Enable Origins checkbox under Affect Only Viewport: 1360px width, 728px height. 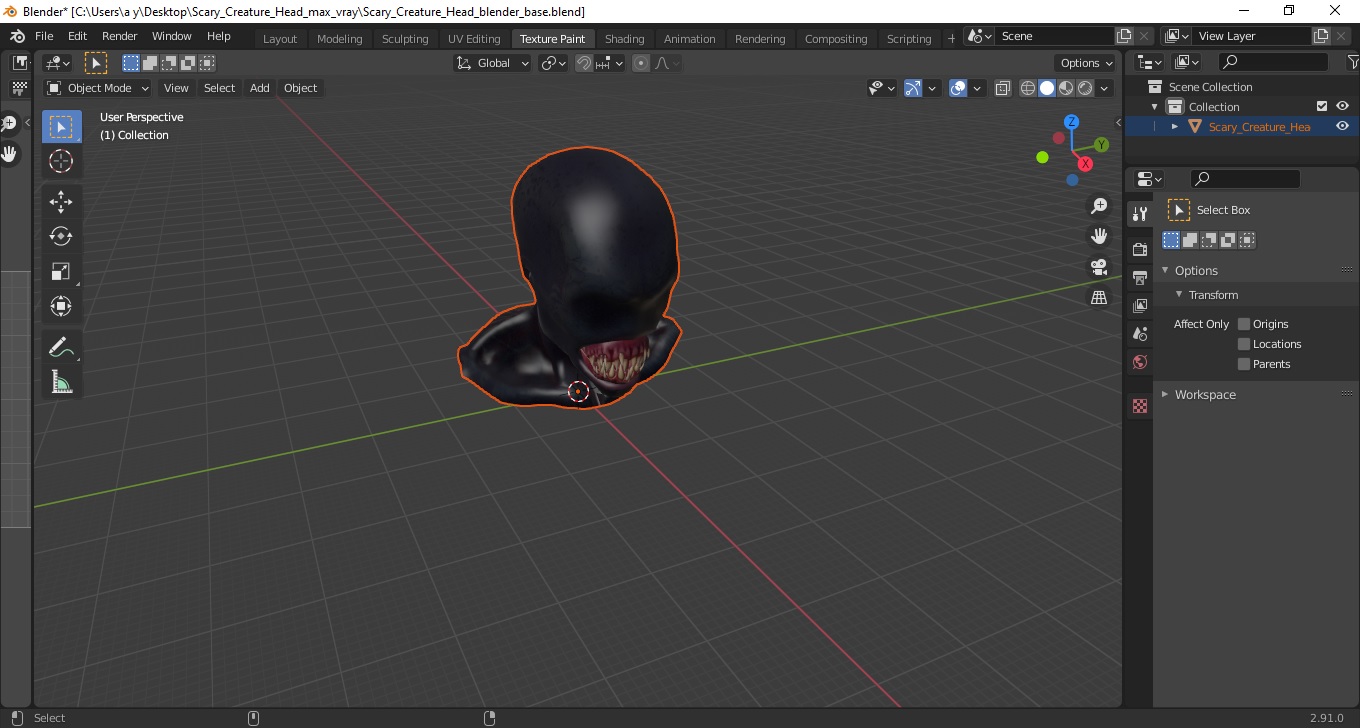point(1244,324)
